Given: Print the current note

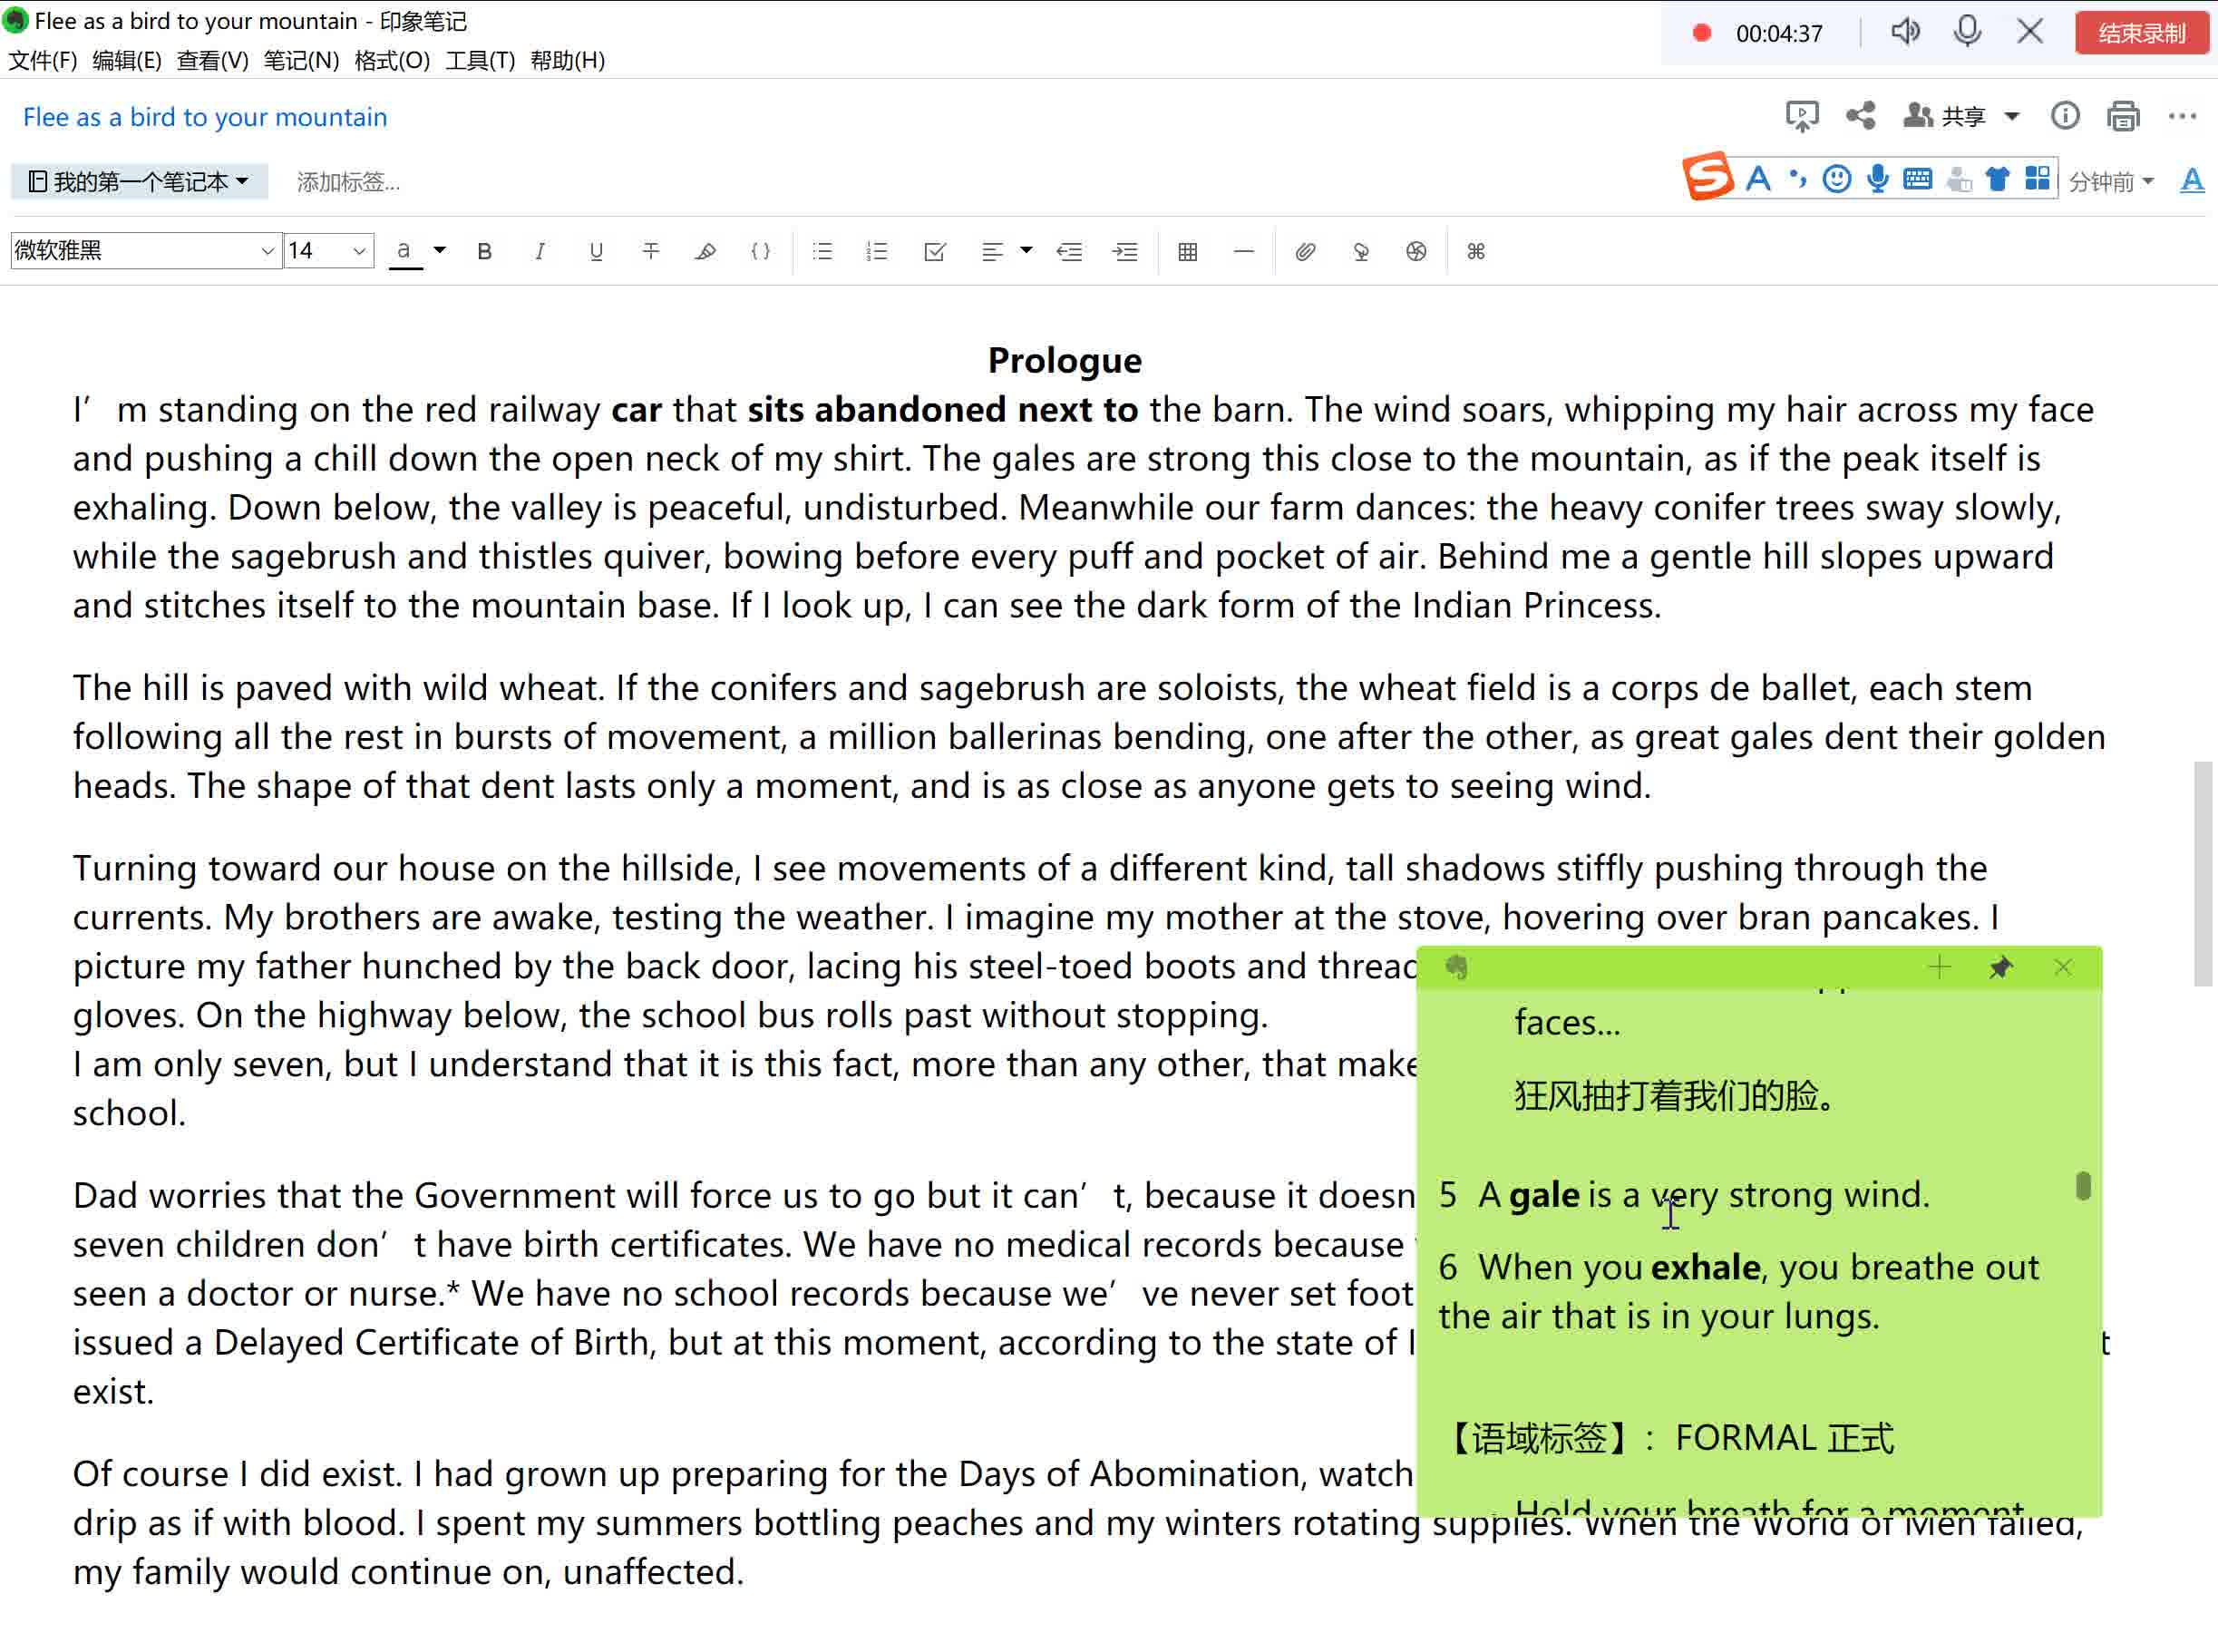Looking at the screenshot, I should 2123,116.
